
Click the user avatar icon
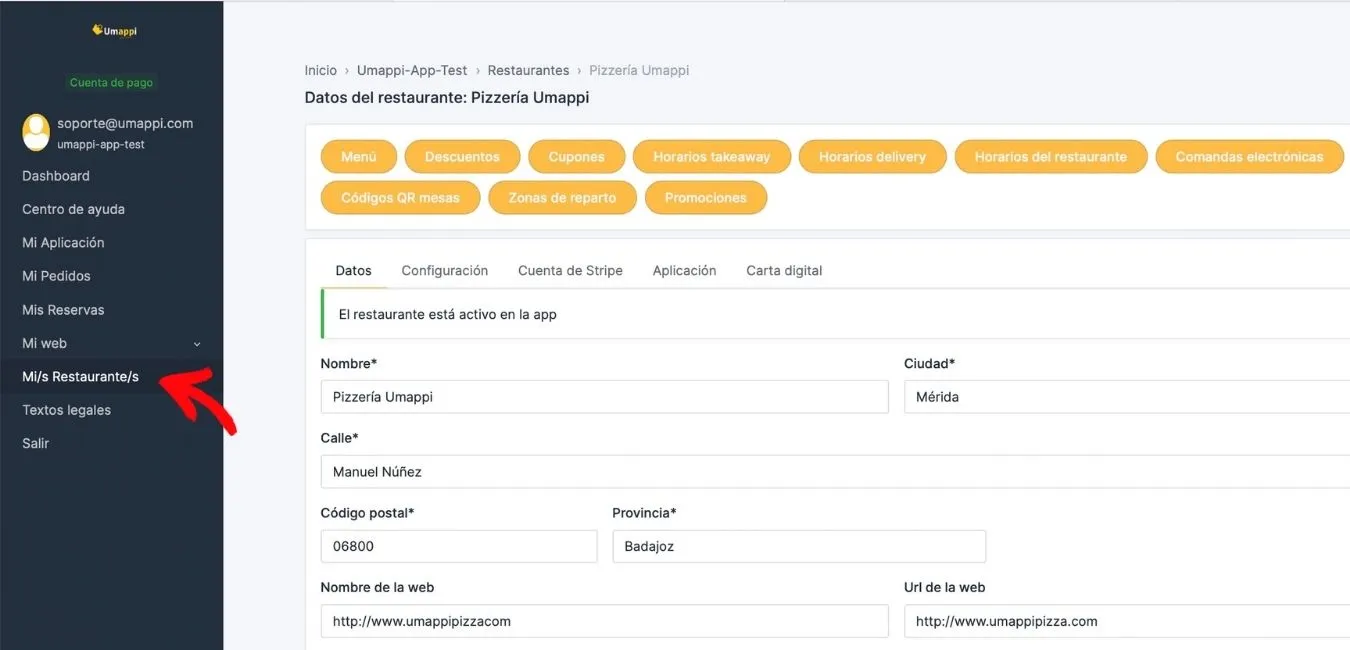tap(36, 132)
